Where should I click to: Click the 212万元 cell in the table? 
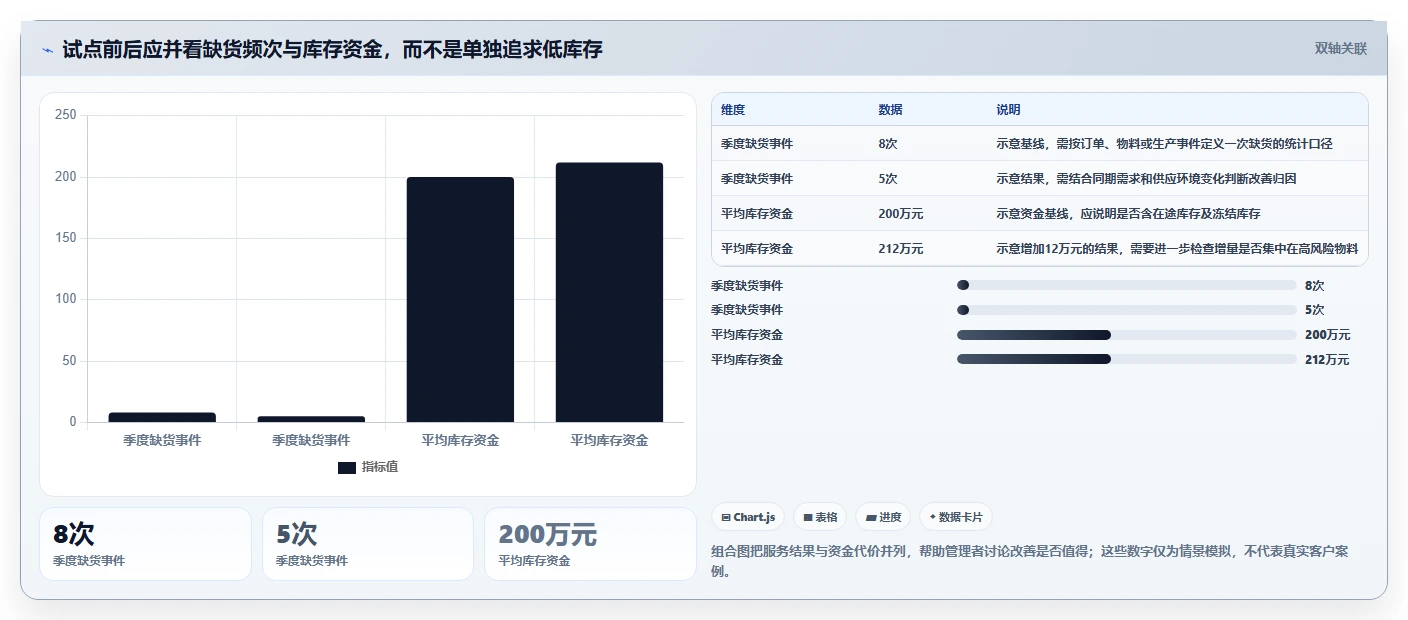(901, 249)
